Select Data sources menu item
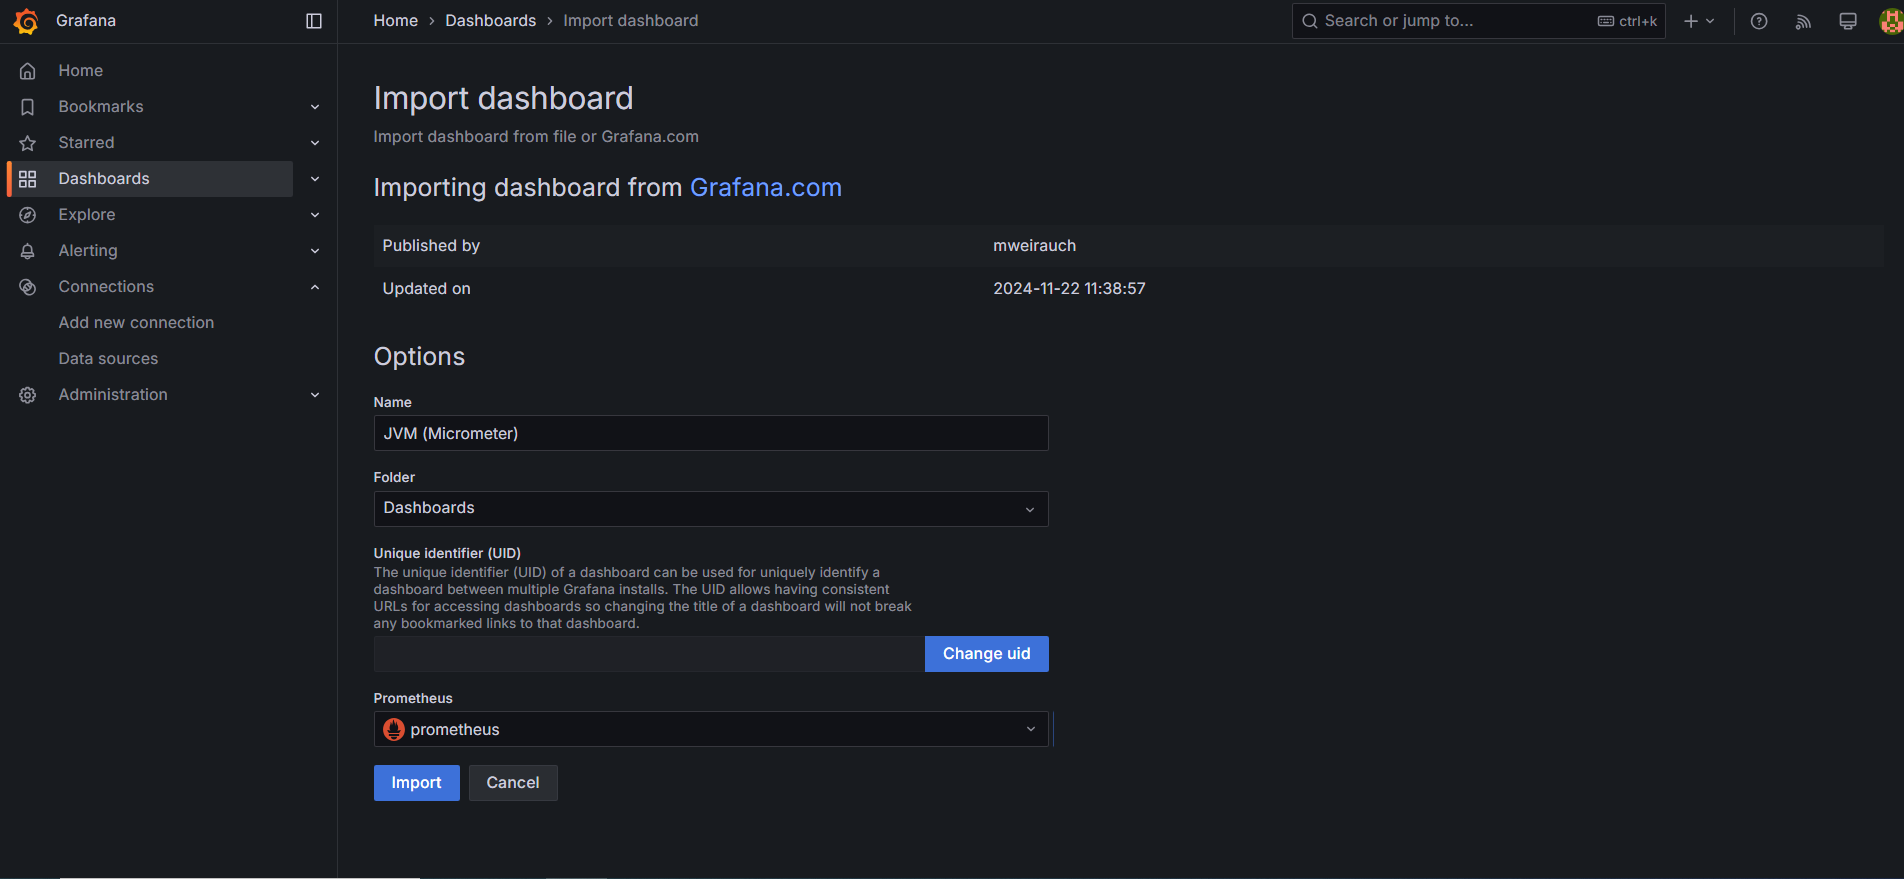 click(108, 359)
